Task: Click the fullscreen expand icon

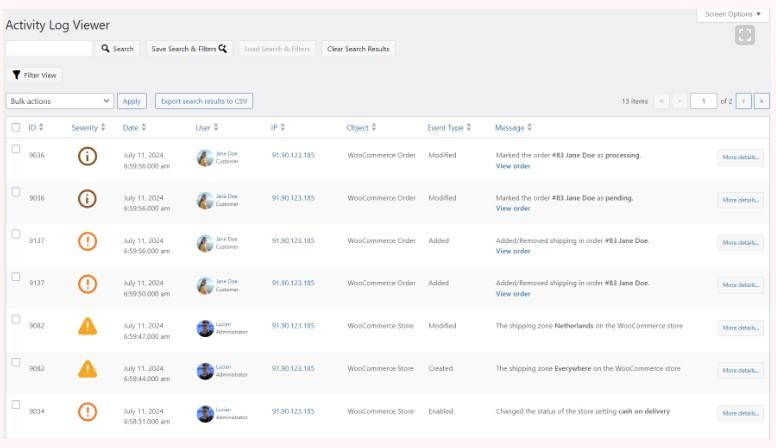Action: pyautogui.click(x=743, y=35)
